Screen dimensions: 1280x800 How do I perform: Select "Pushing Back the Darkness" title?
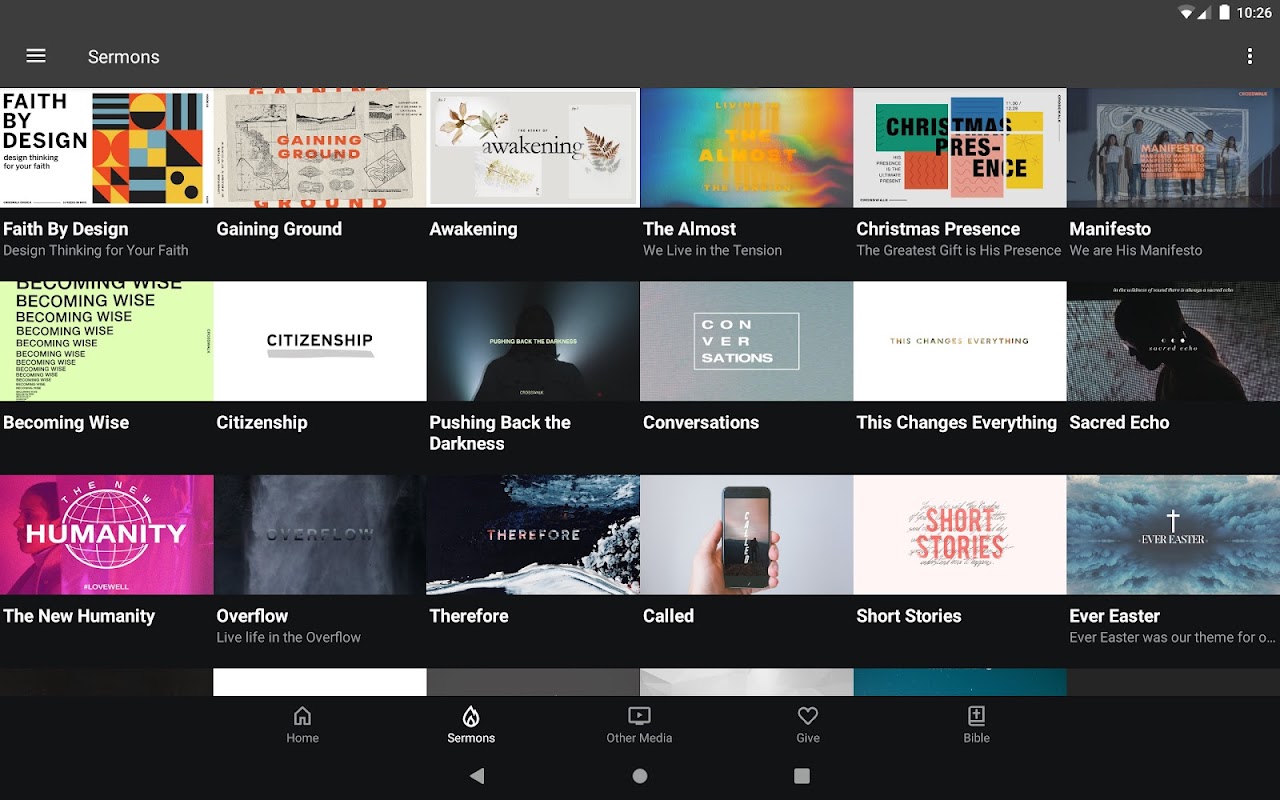tap(500, 433)
